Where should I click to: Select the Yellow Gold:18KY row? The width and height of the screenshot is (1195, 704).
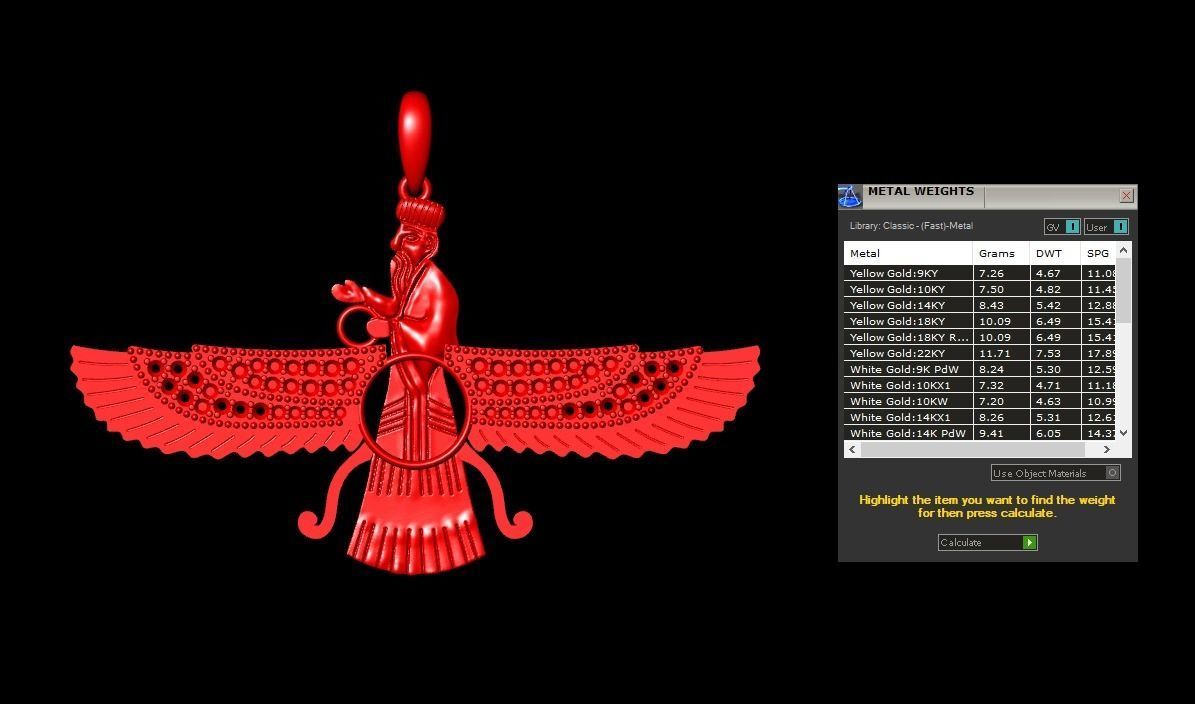click(980, 321)
